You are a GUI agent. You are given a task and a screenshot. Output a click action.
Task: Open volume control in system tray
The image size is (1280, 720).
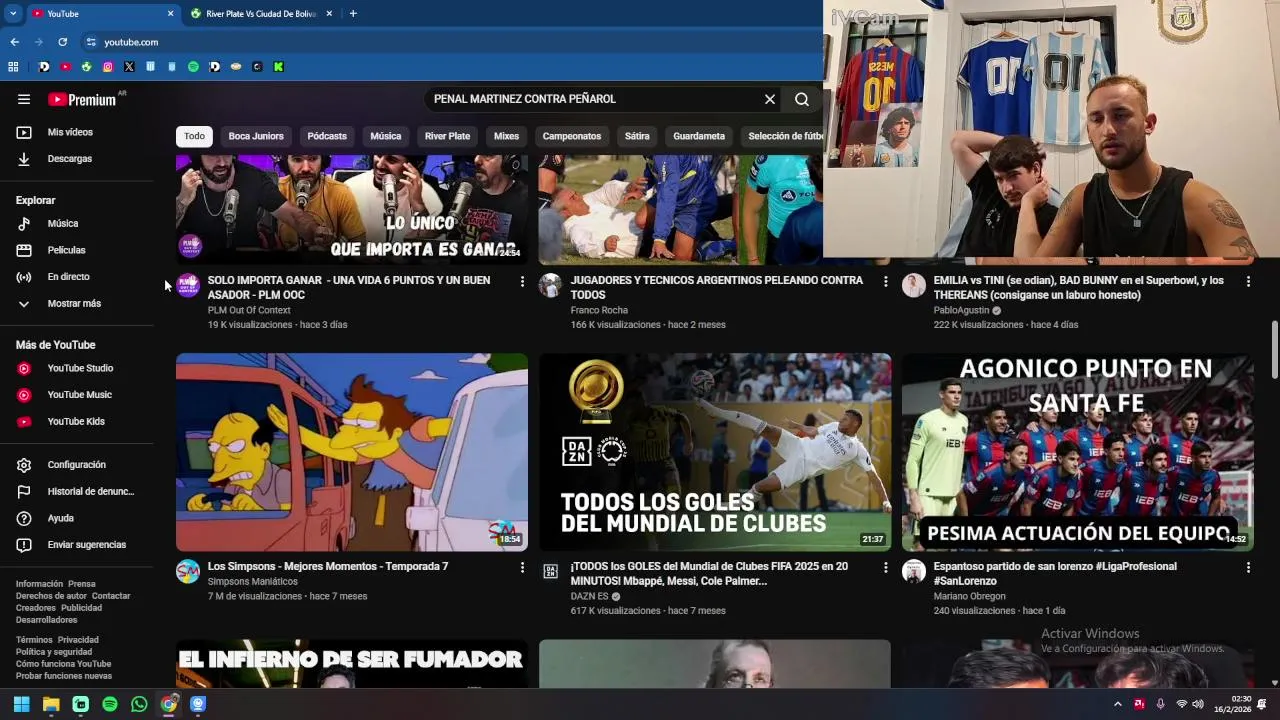tap(1198, 704)
